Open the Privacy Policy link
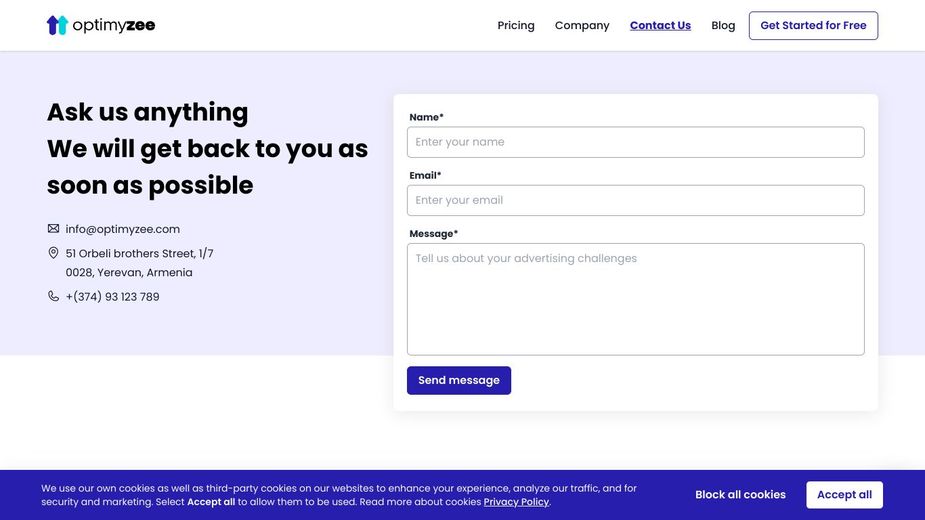925x520 pixels. click(x=516, y=502)
